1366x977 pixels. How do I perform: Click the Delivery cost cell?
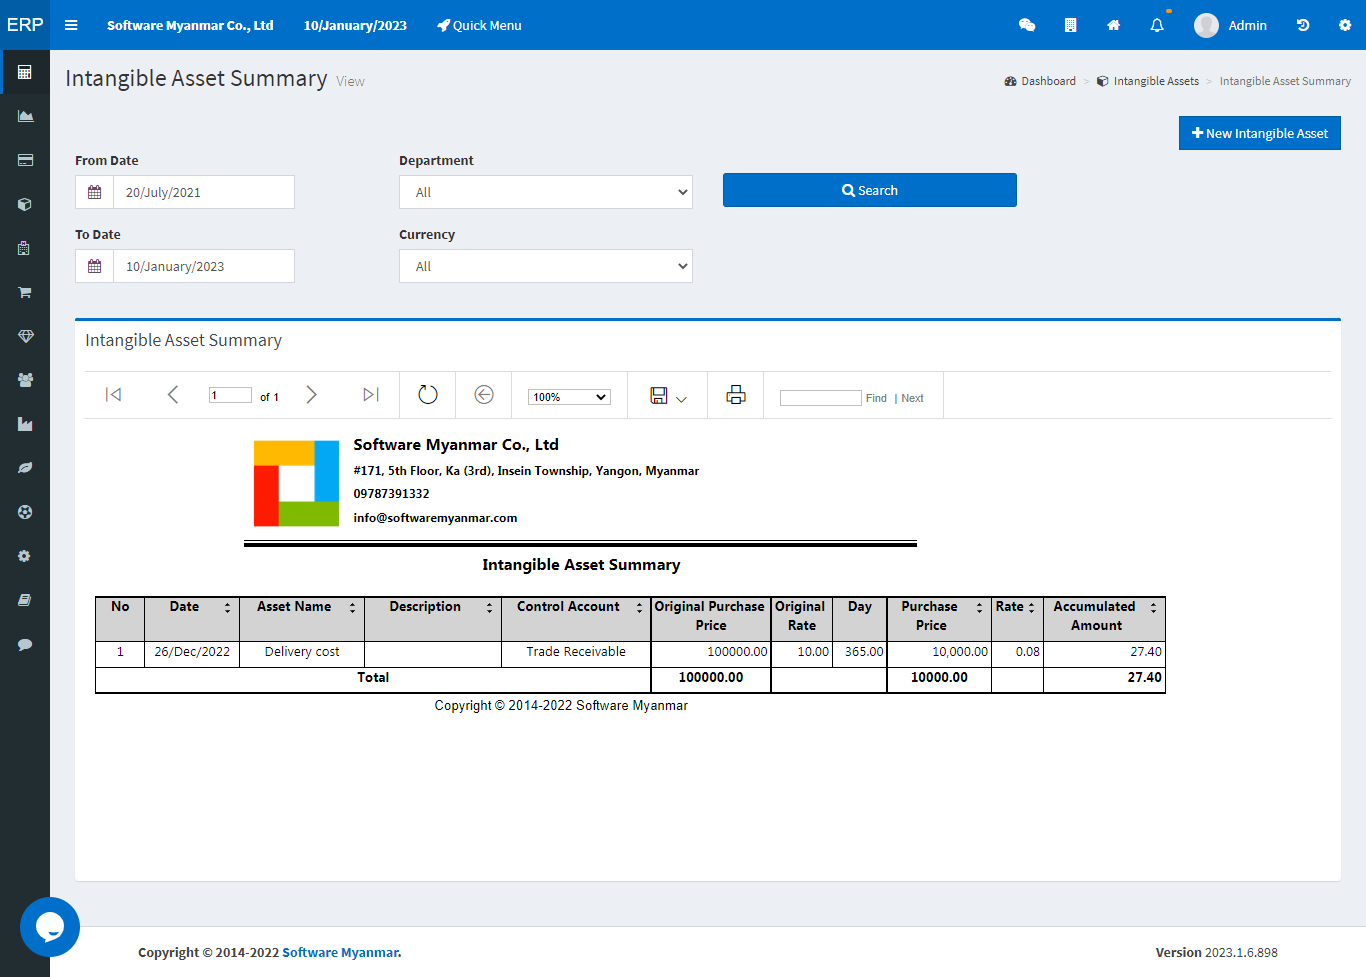coord(302,652)
